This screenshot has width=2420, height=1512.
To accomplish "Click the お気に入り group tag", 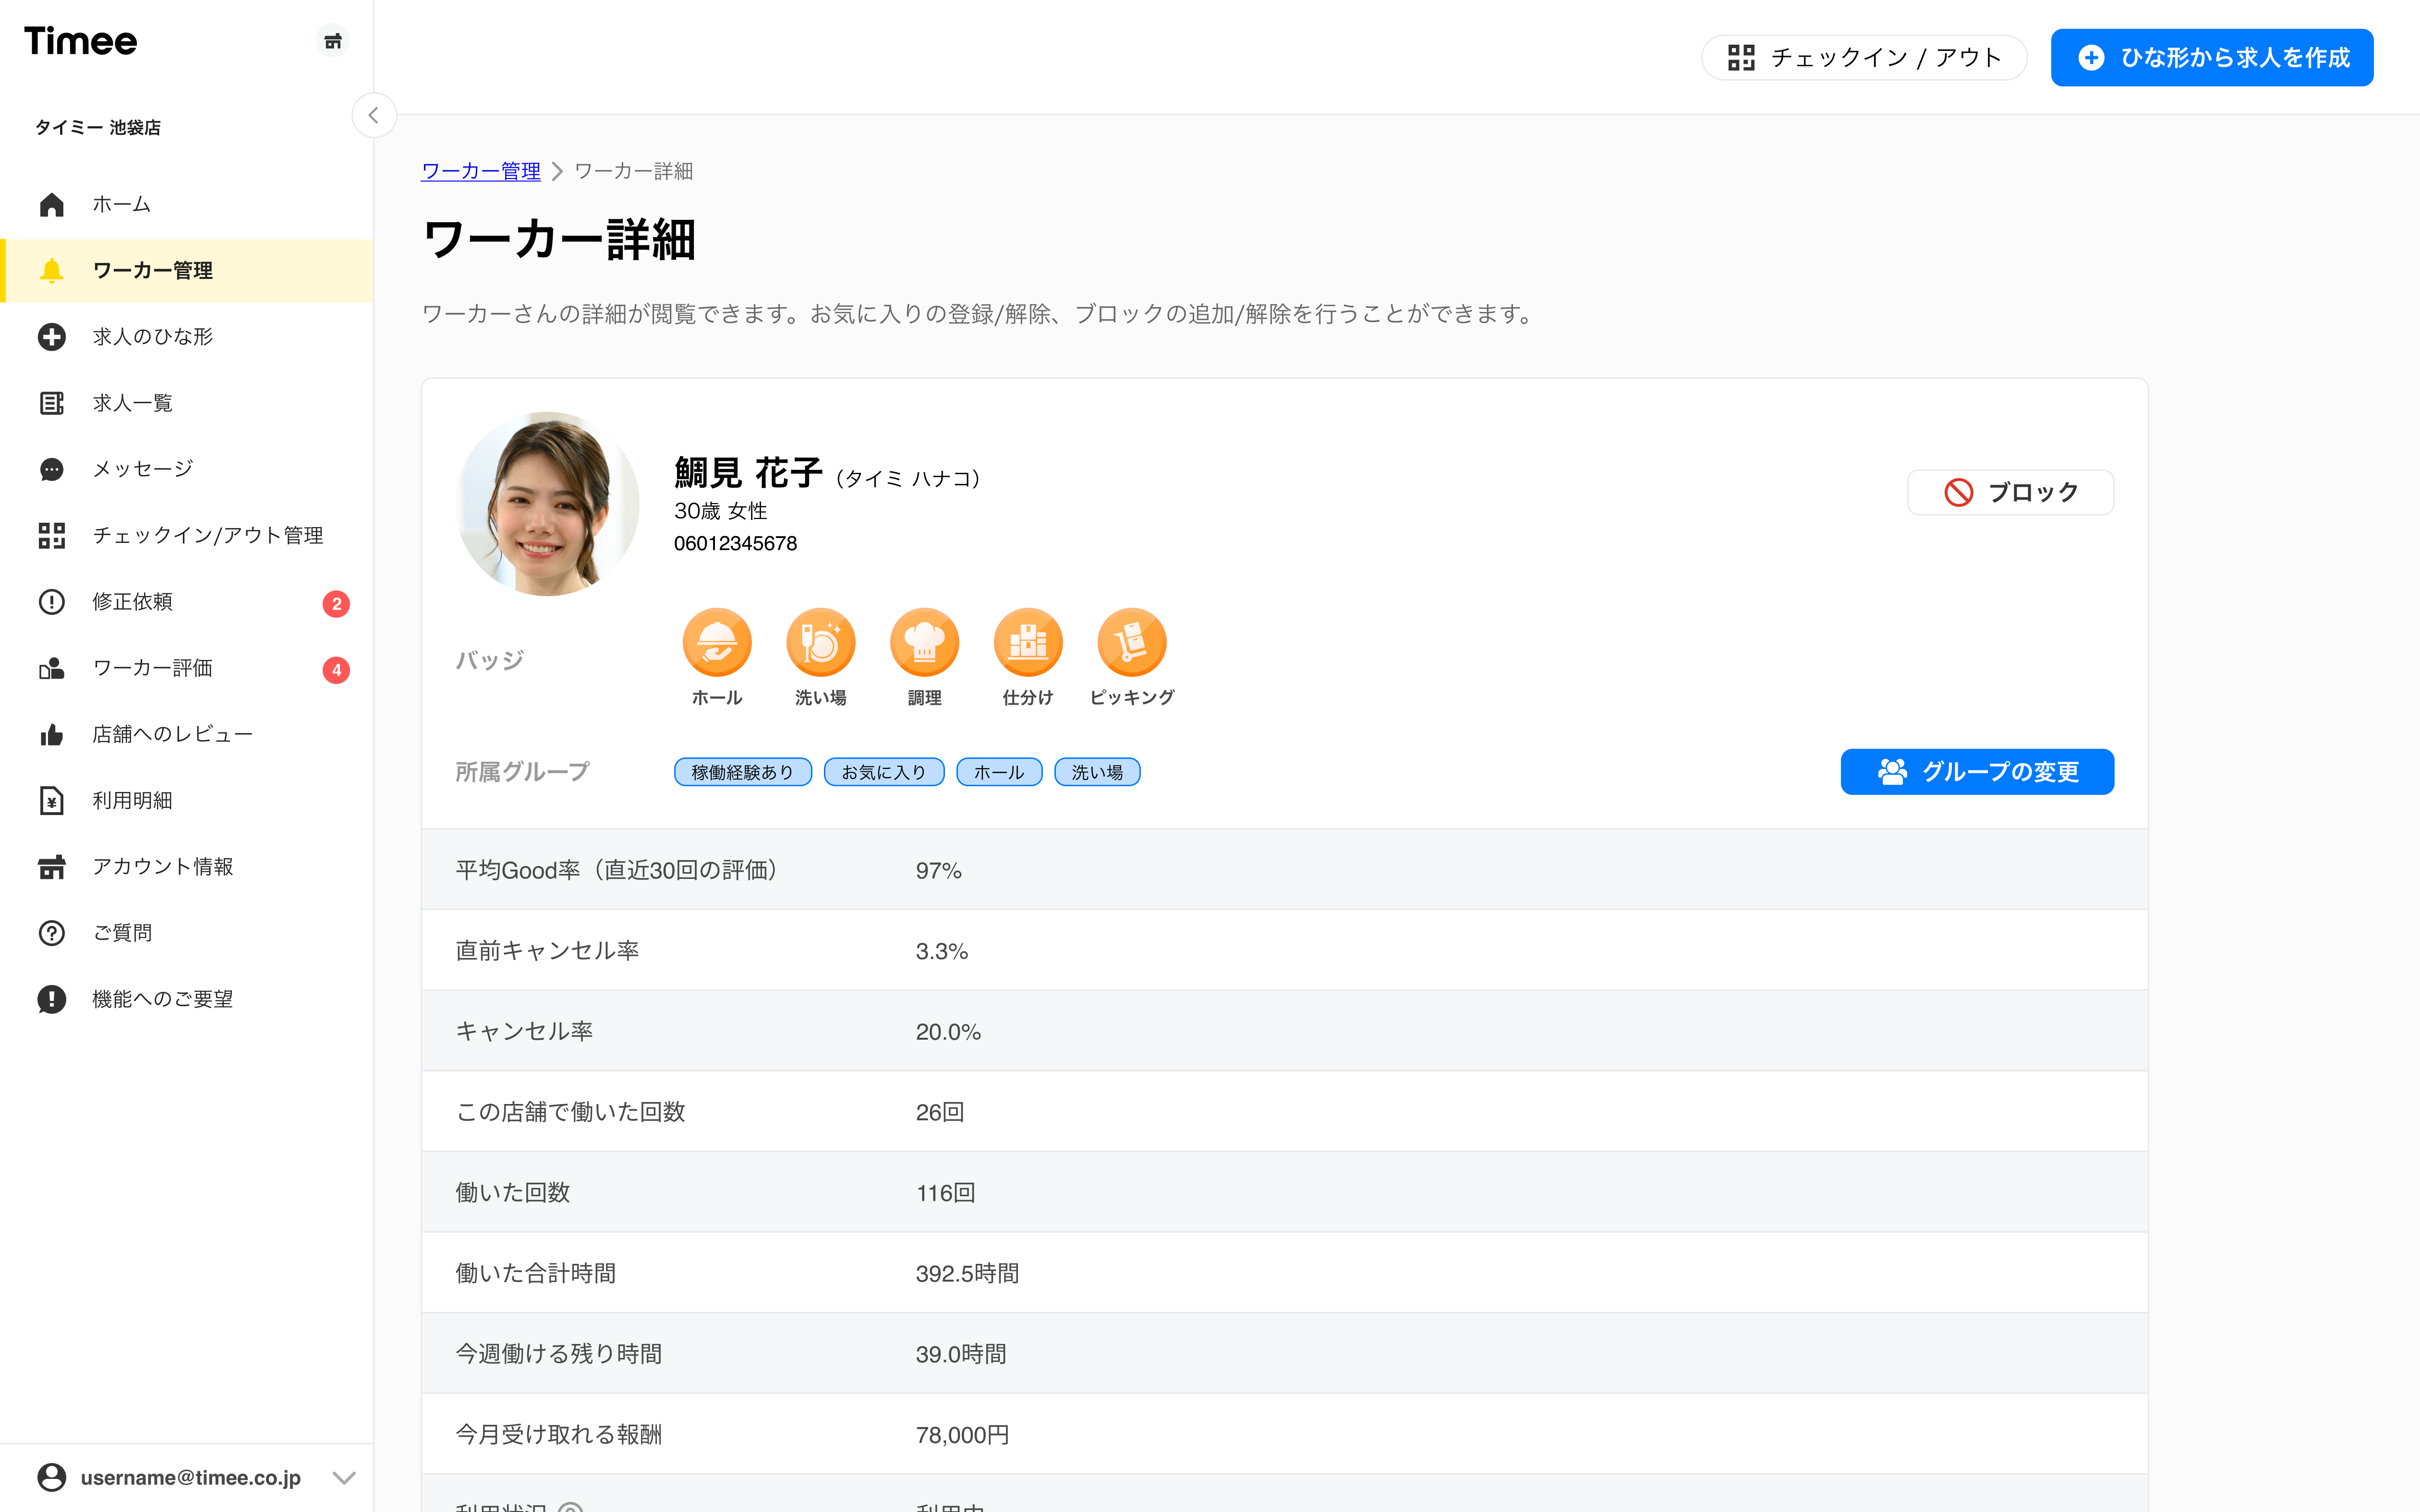I will coord(884,772).
